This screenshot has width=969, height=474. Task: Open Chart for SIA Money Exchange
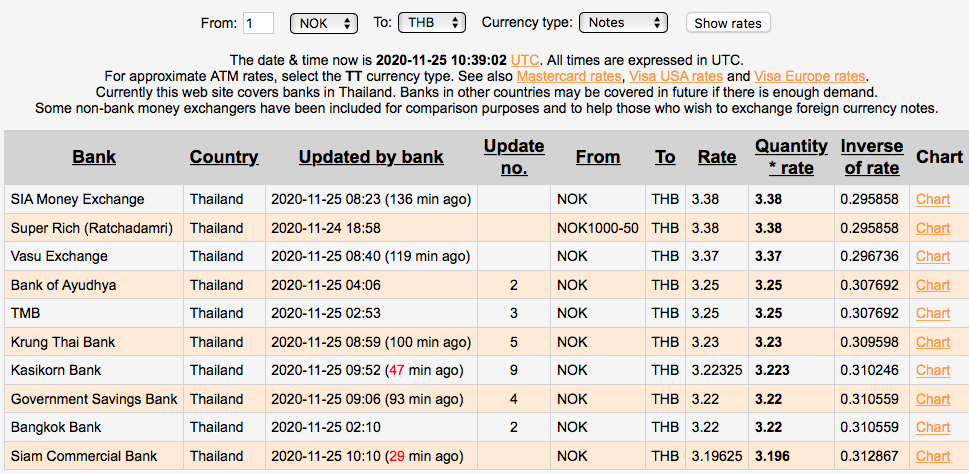pos(933,199)
